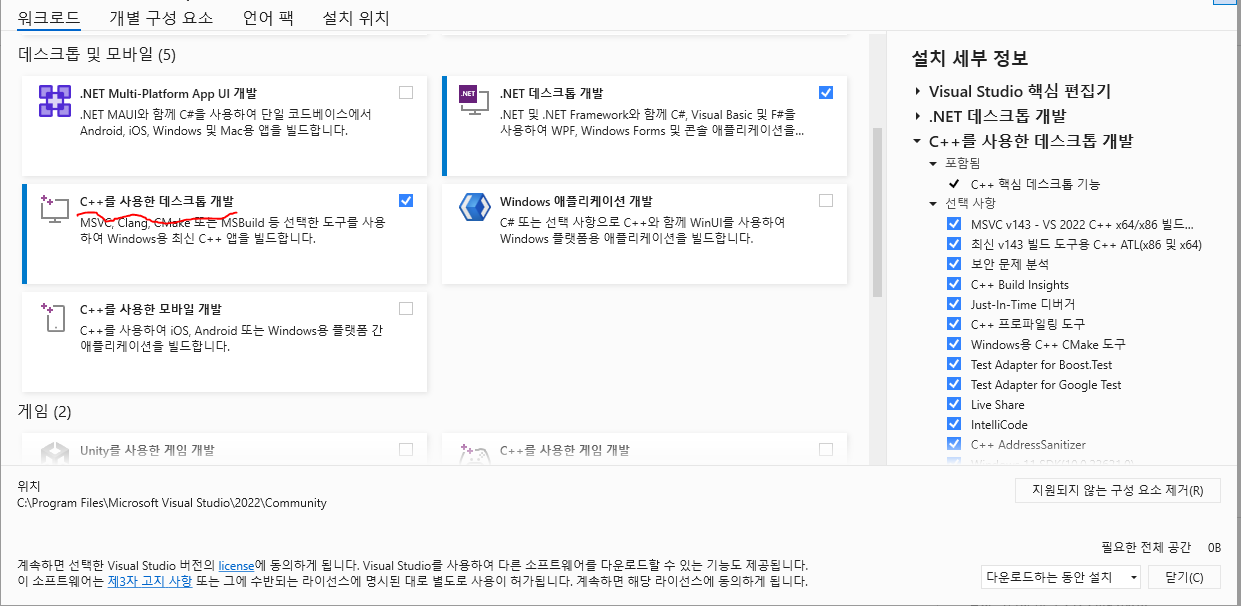
Task: Toggle Test Adapter for Google Test
Action: [954, 384]
